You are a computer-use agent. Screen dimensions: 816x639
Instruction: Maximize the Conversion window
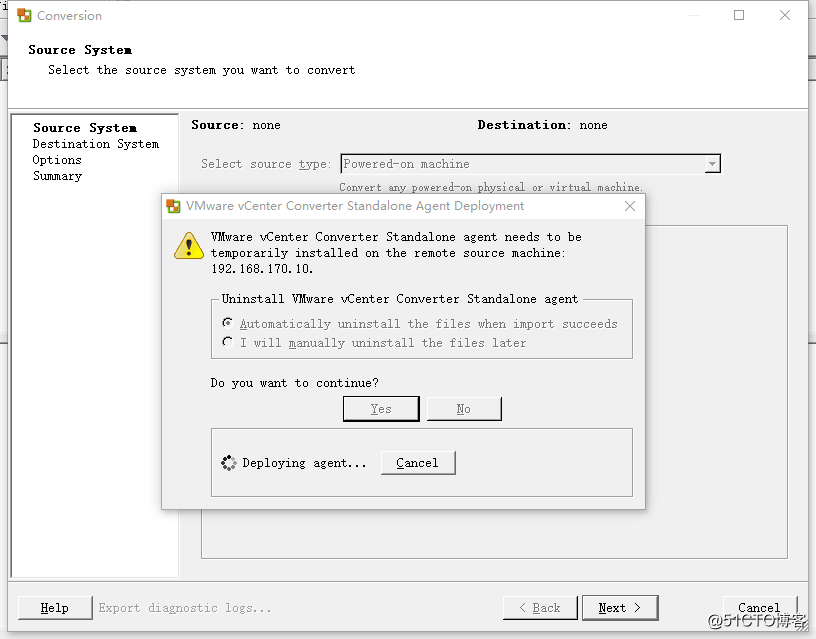click(x=739, y=15)
